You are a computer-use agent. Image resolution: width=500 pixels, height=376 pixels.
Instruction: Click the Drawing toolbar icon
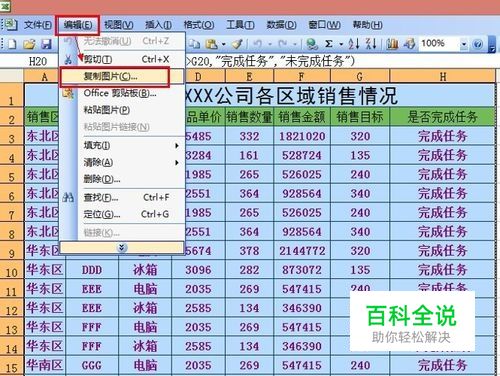[x=409, y=44]
